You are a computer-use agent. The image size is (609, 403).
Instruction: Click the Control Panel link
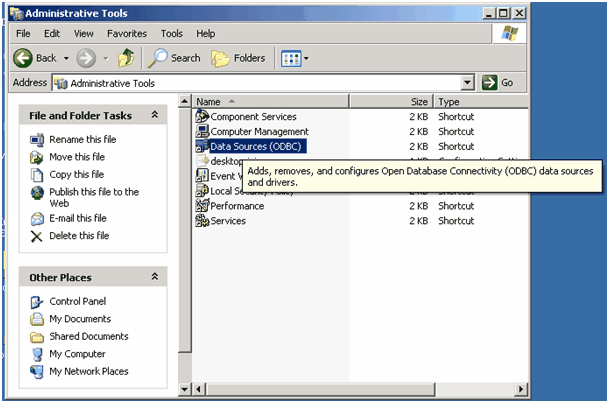[x=77, y=301]
